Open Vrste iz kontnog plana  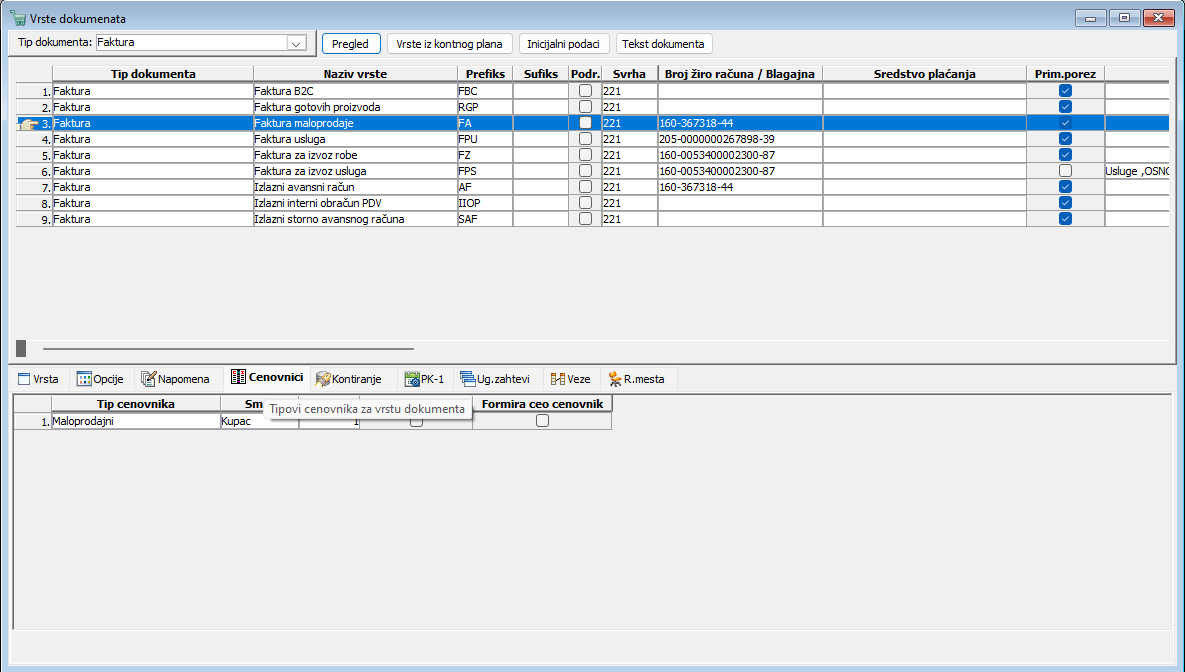pyautogui.click(x=450, y=44)
